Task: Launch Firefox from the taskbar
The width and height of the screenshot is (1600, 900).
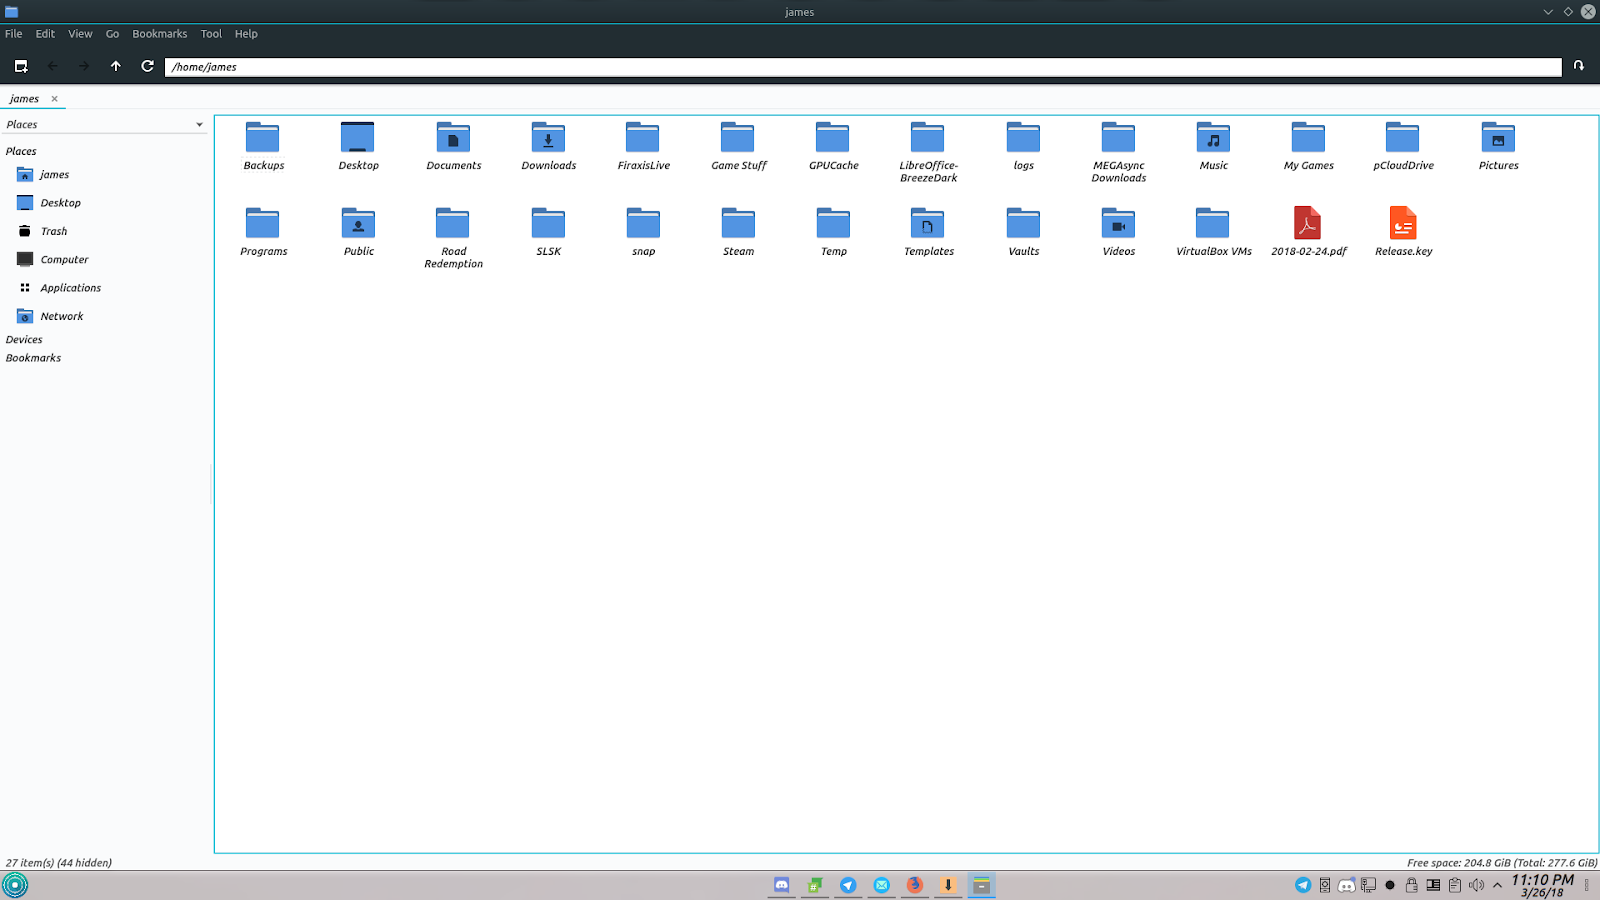Action: click(x=914, y=885)
